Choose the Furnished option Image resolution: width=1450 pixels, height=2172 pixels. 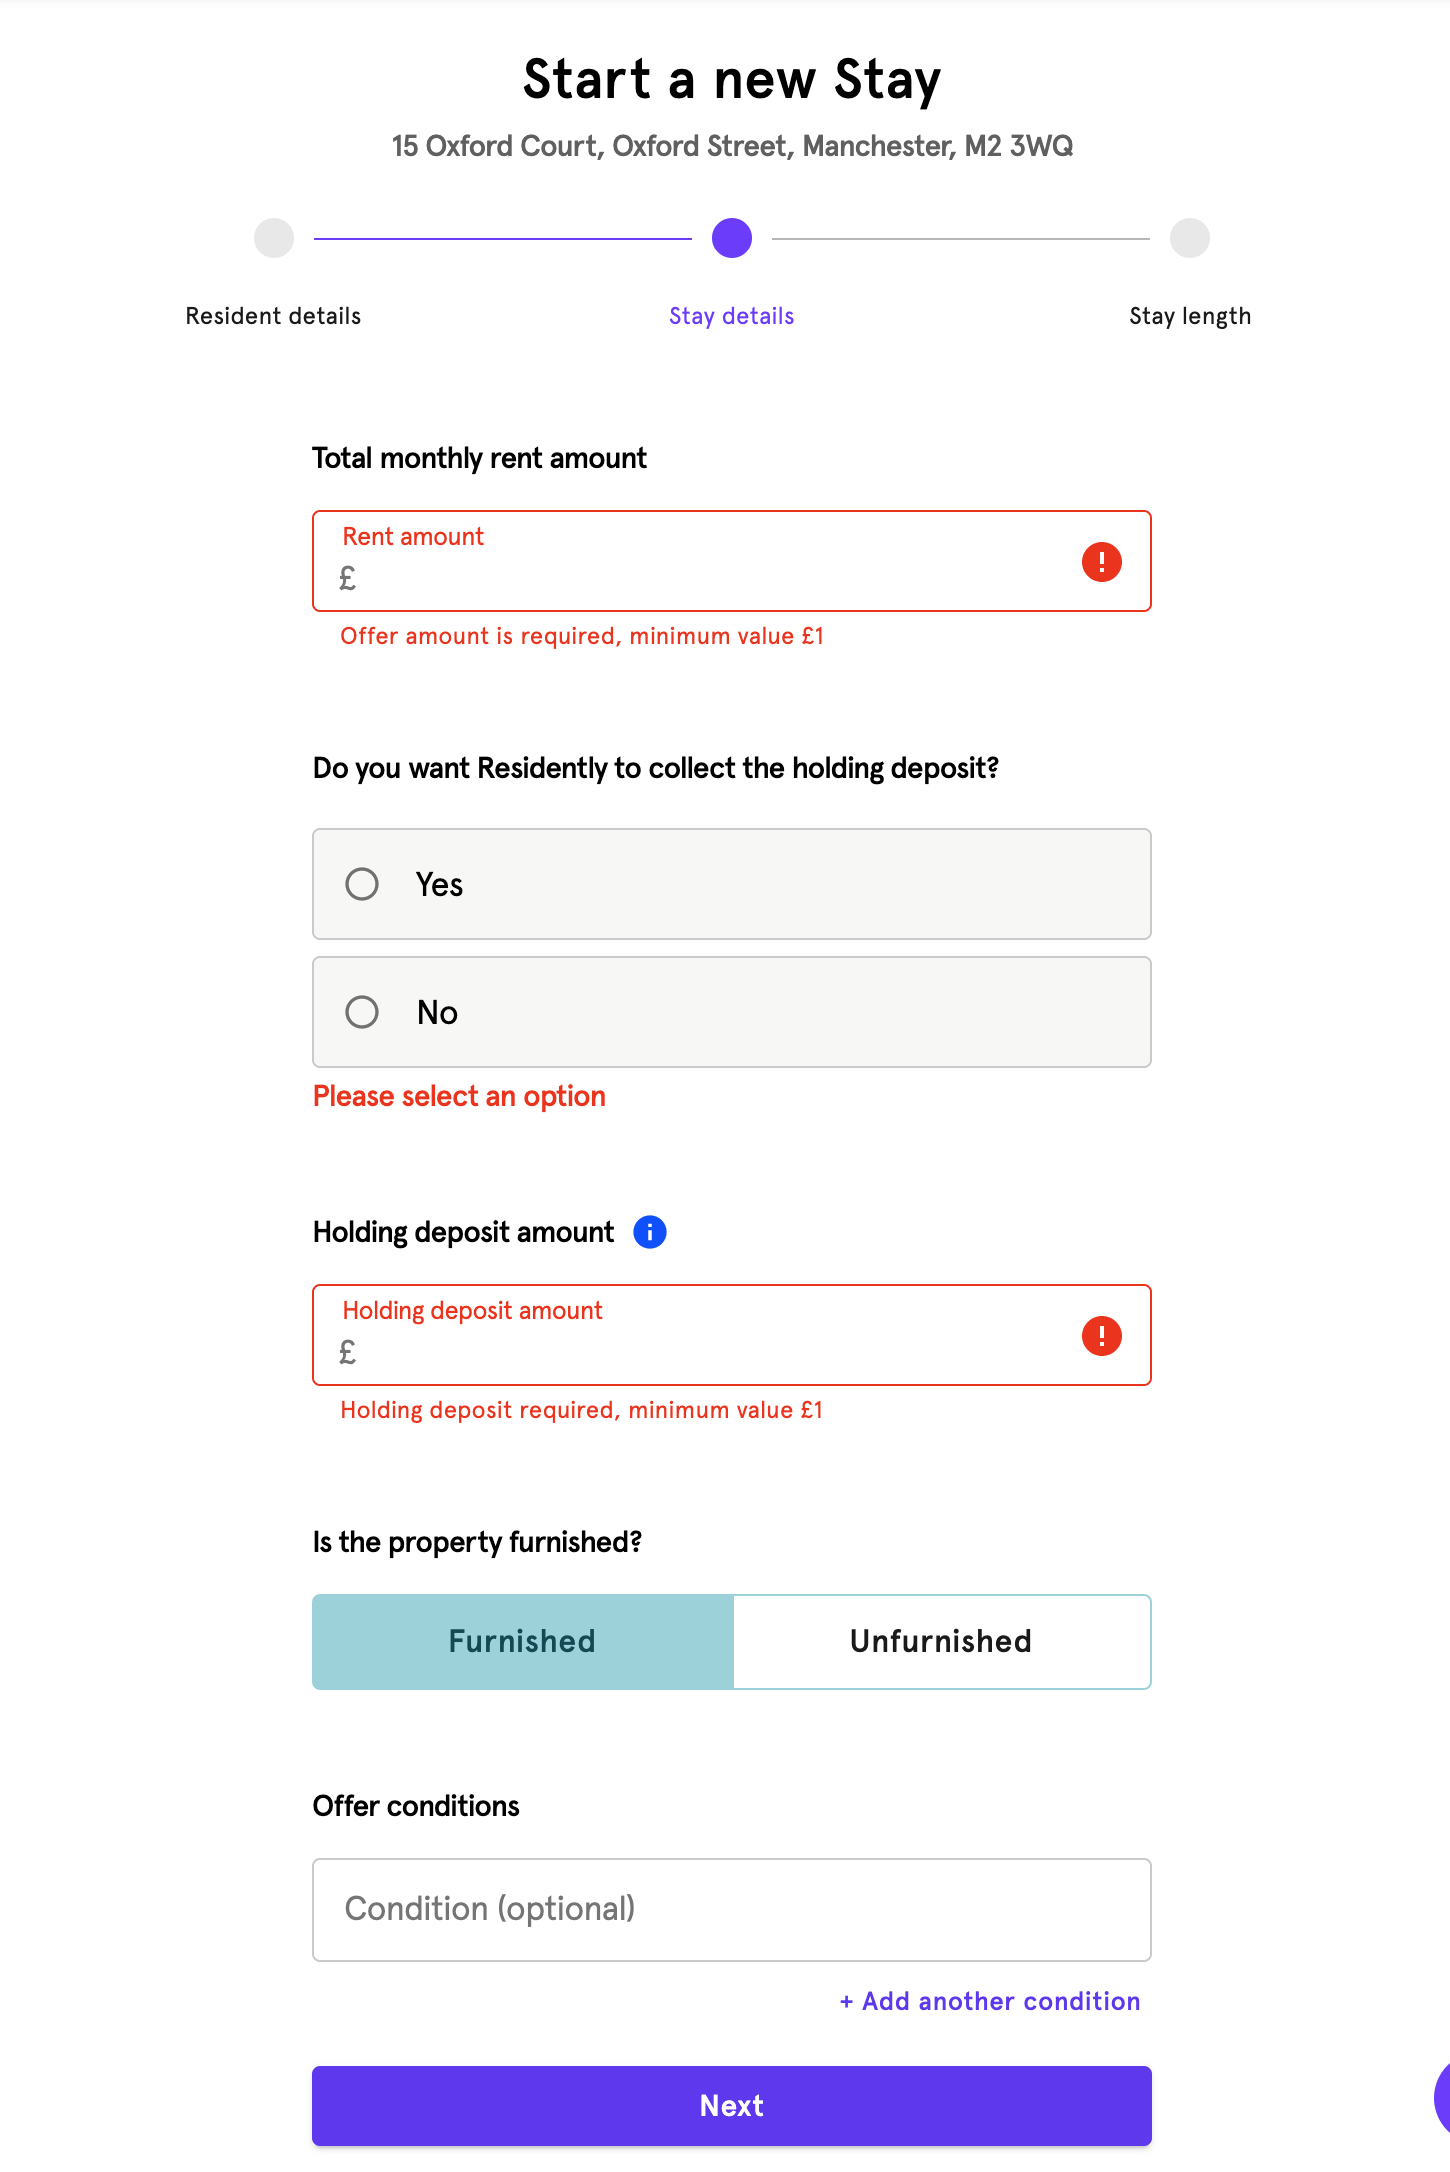522,1642
